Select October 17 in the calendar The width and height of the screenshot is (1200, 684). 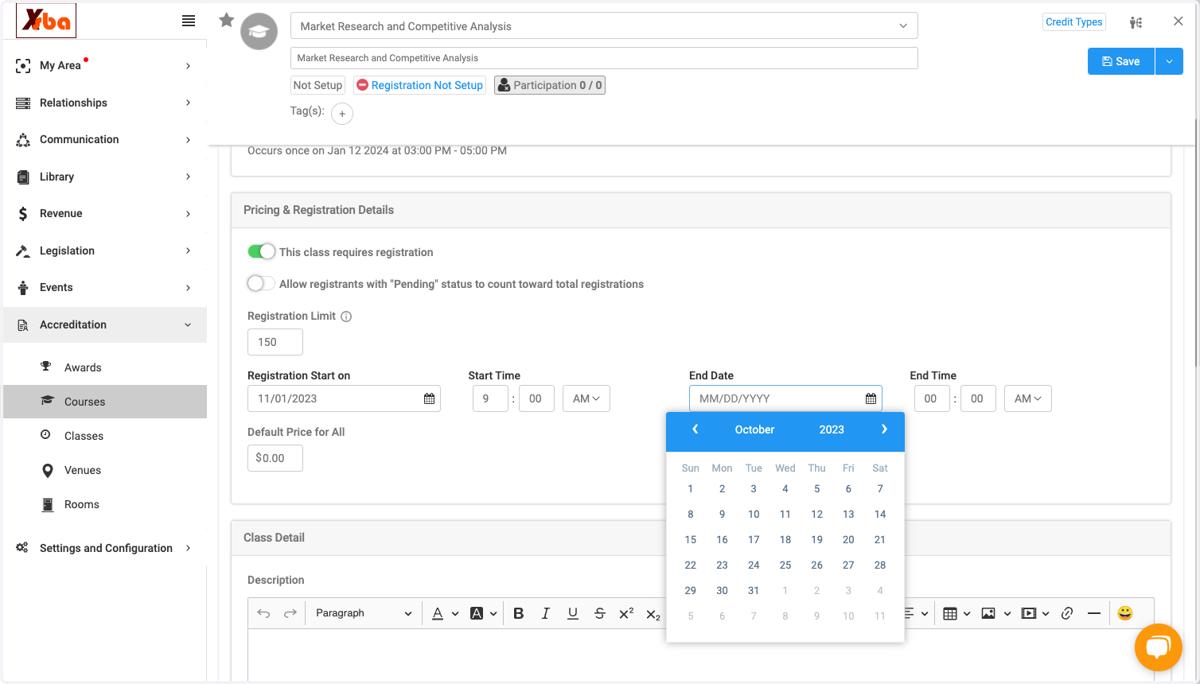(754, 540)
